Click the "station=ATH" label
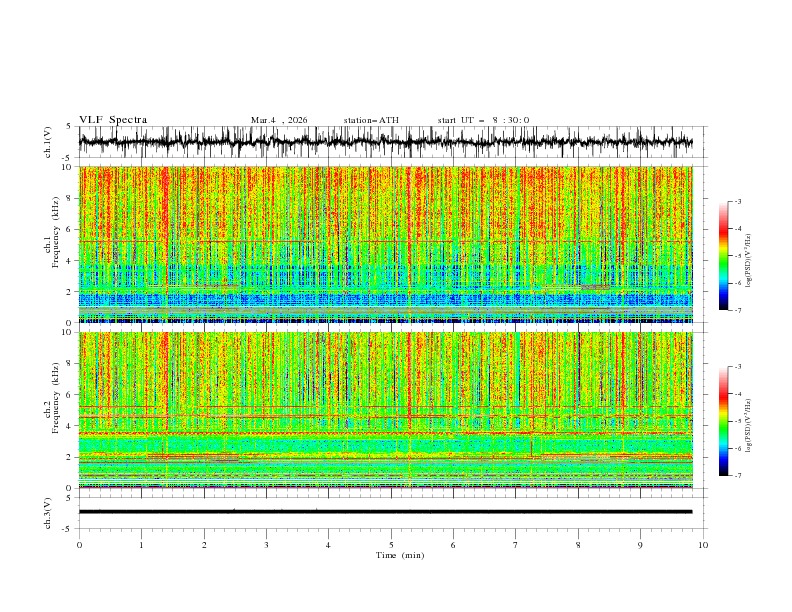 pos(371,120)
